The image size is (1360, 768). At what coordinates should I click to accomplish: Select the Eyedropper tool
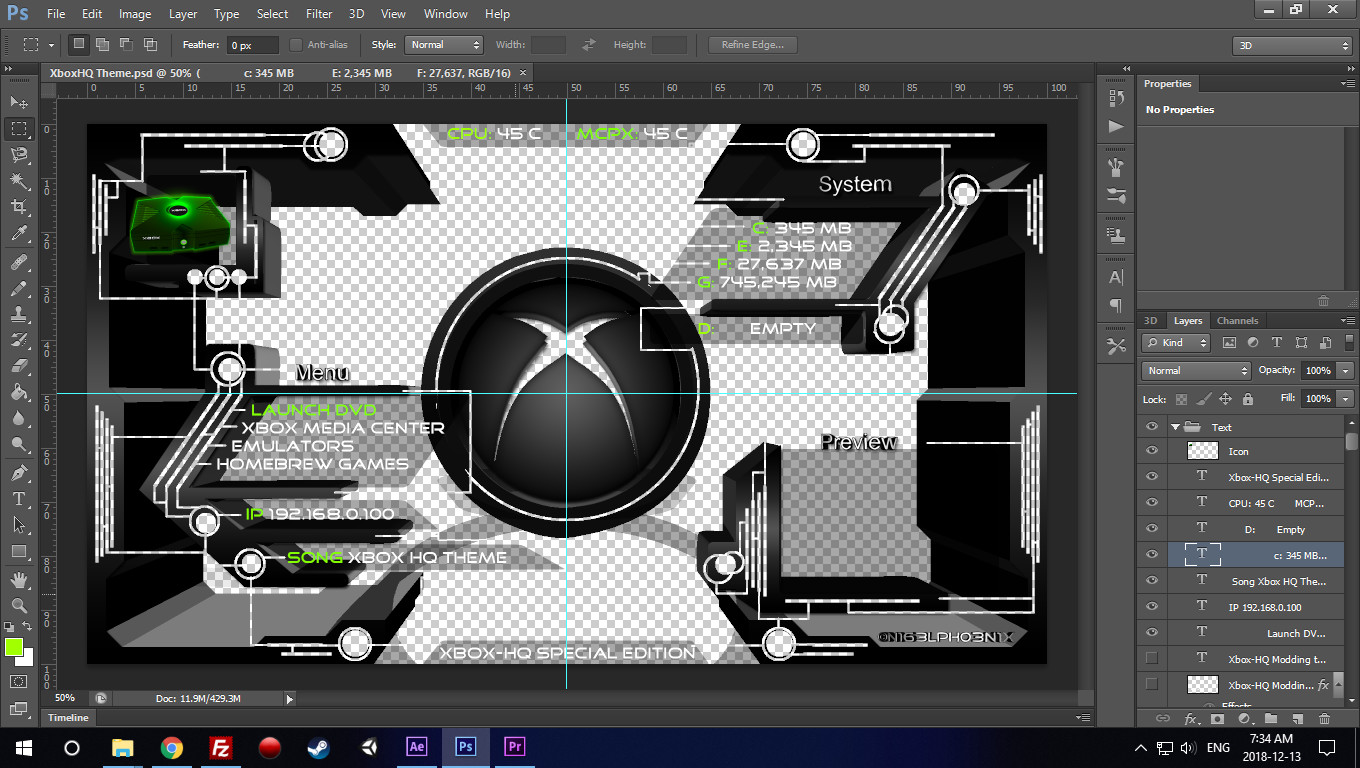[19, 234]
